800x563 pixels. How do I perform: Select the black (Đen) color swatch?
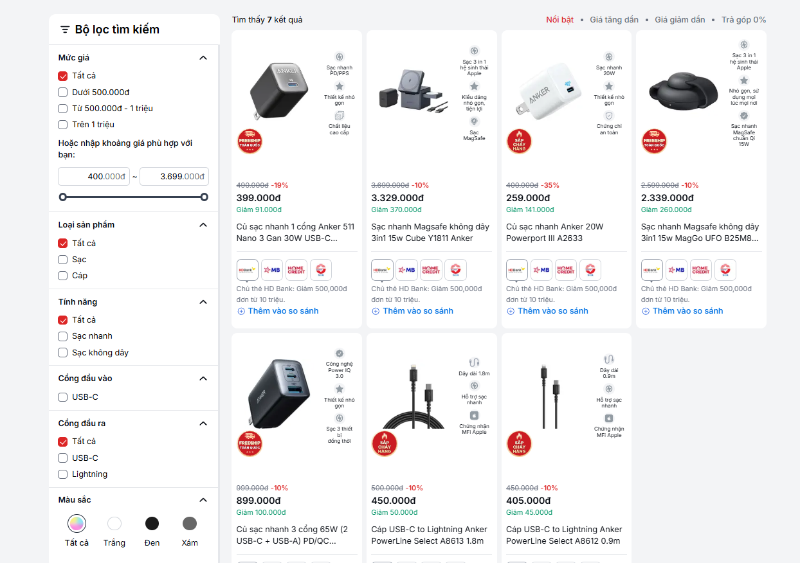(x=152, y=523)
